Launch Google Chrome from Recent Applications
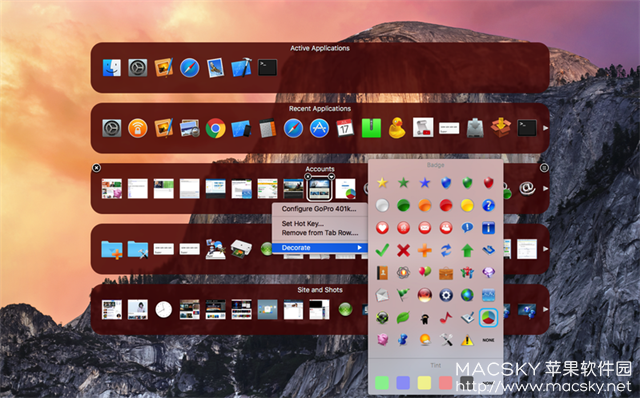The height and width of the screenshot is (398, 640). (x=216, y=128)
